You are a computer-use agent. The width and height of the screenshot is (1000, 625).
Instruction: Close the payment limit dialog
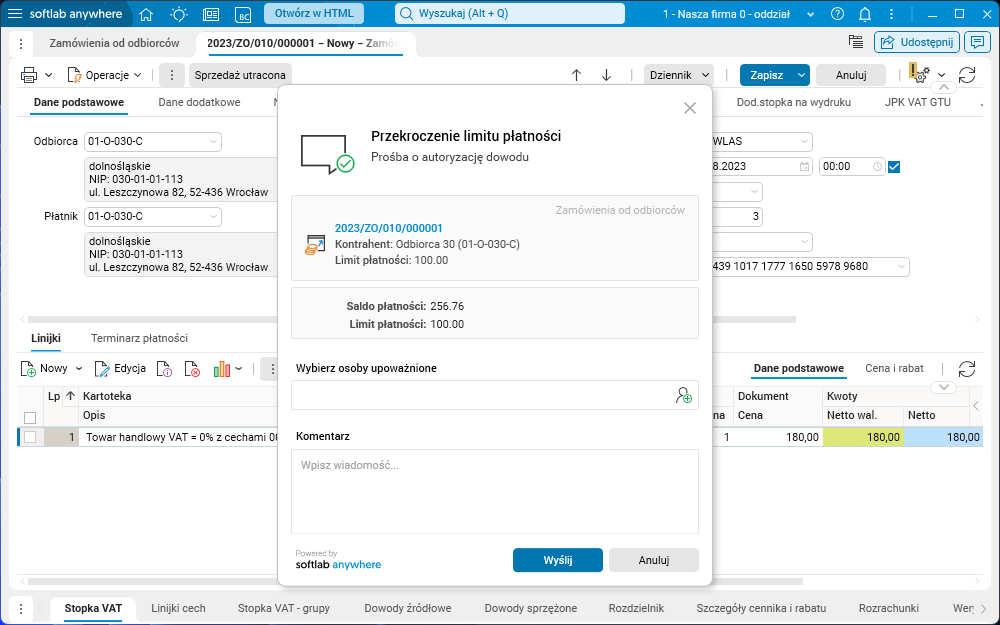(690, 108)
